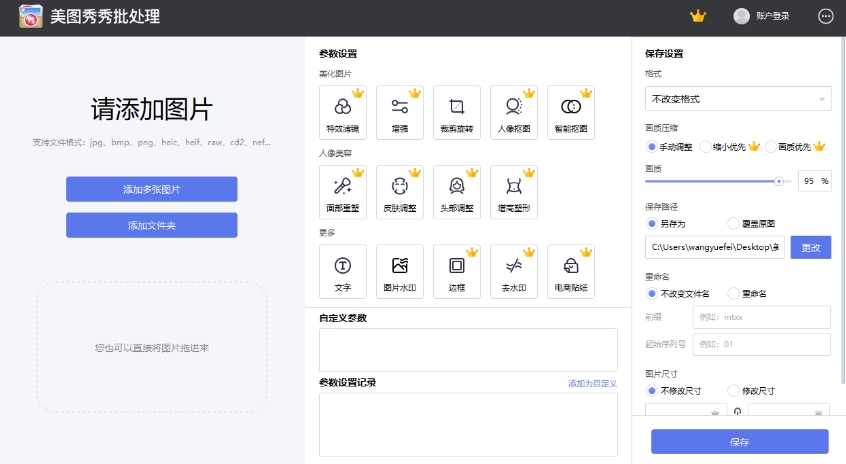The image size is (846, 464).
Task: Open the 不改变格式 format dropdown
Action: pos(738,99)
